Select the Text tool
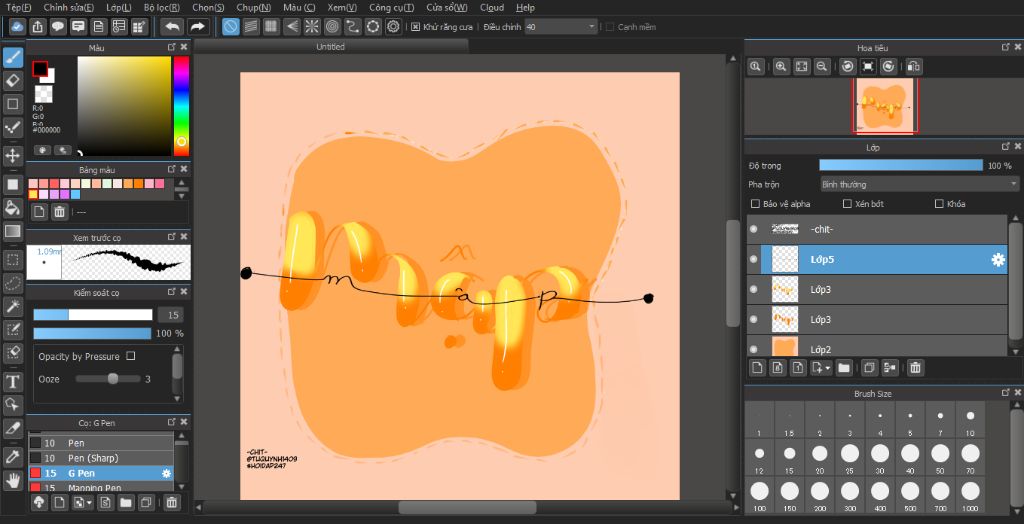The width and height of the screenshot is (1024, 524). (12, 381)
